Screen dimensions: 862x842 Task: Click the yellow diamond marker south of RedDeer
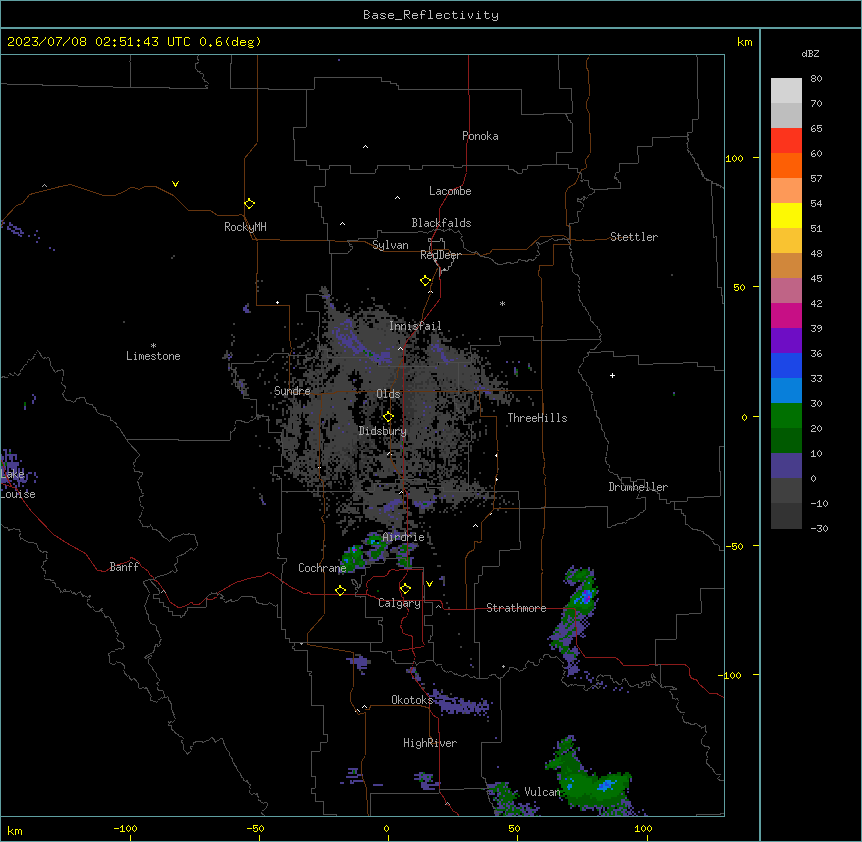click(425, 281)
